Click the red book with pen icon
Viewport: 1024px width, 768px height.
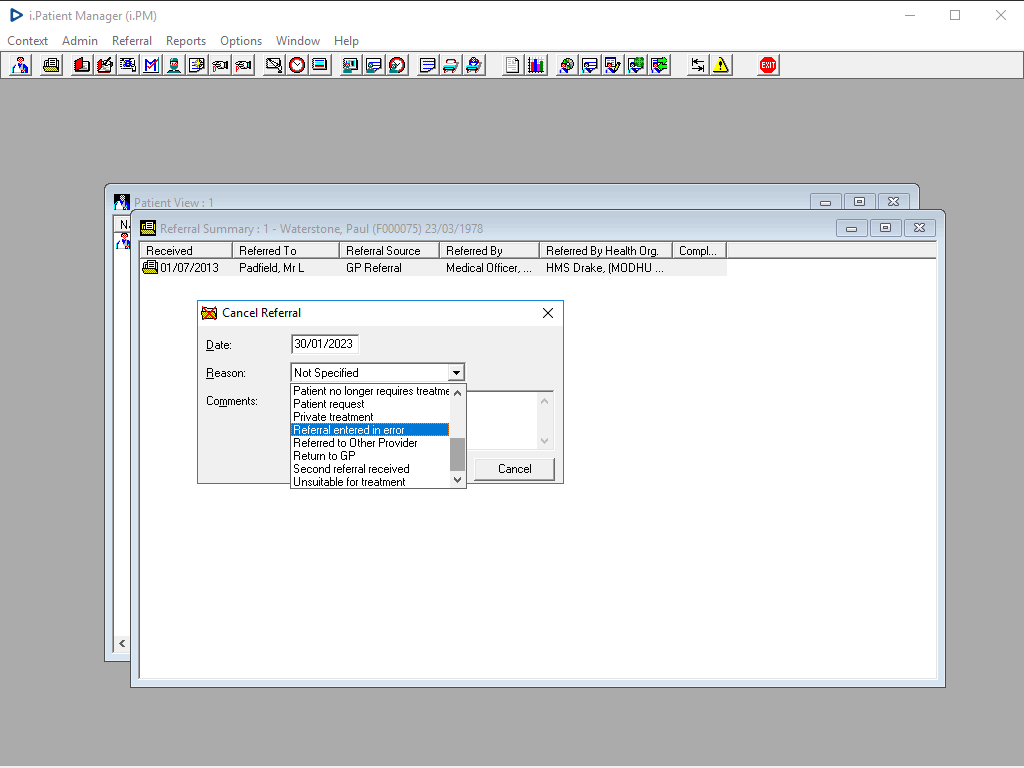click(x=104, y=65)
